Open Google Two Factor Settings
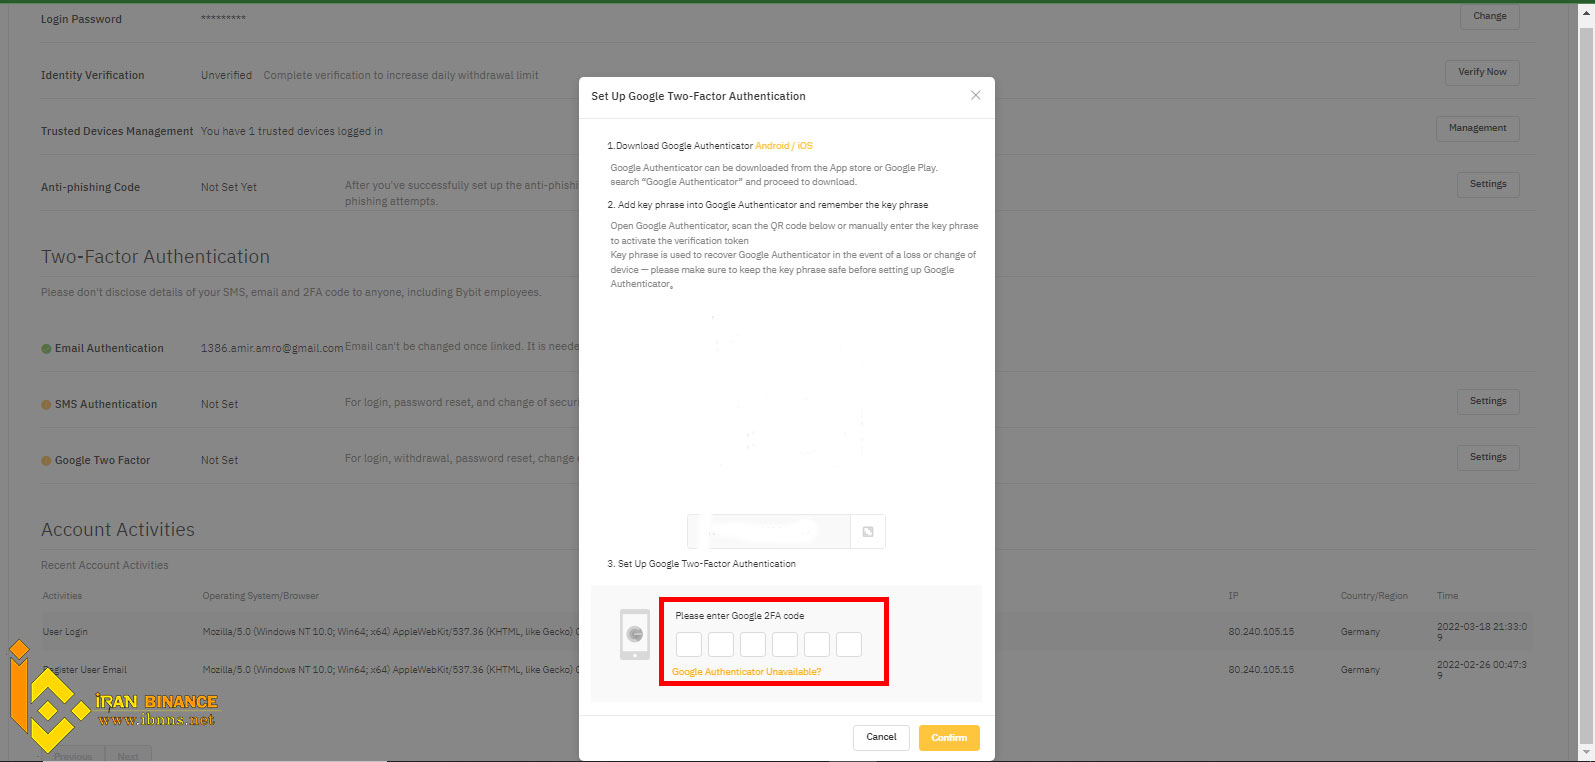 click(1488, 457)
